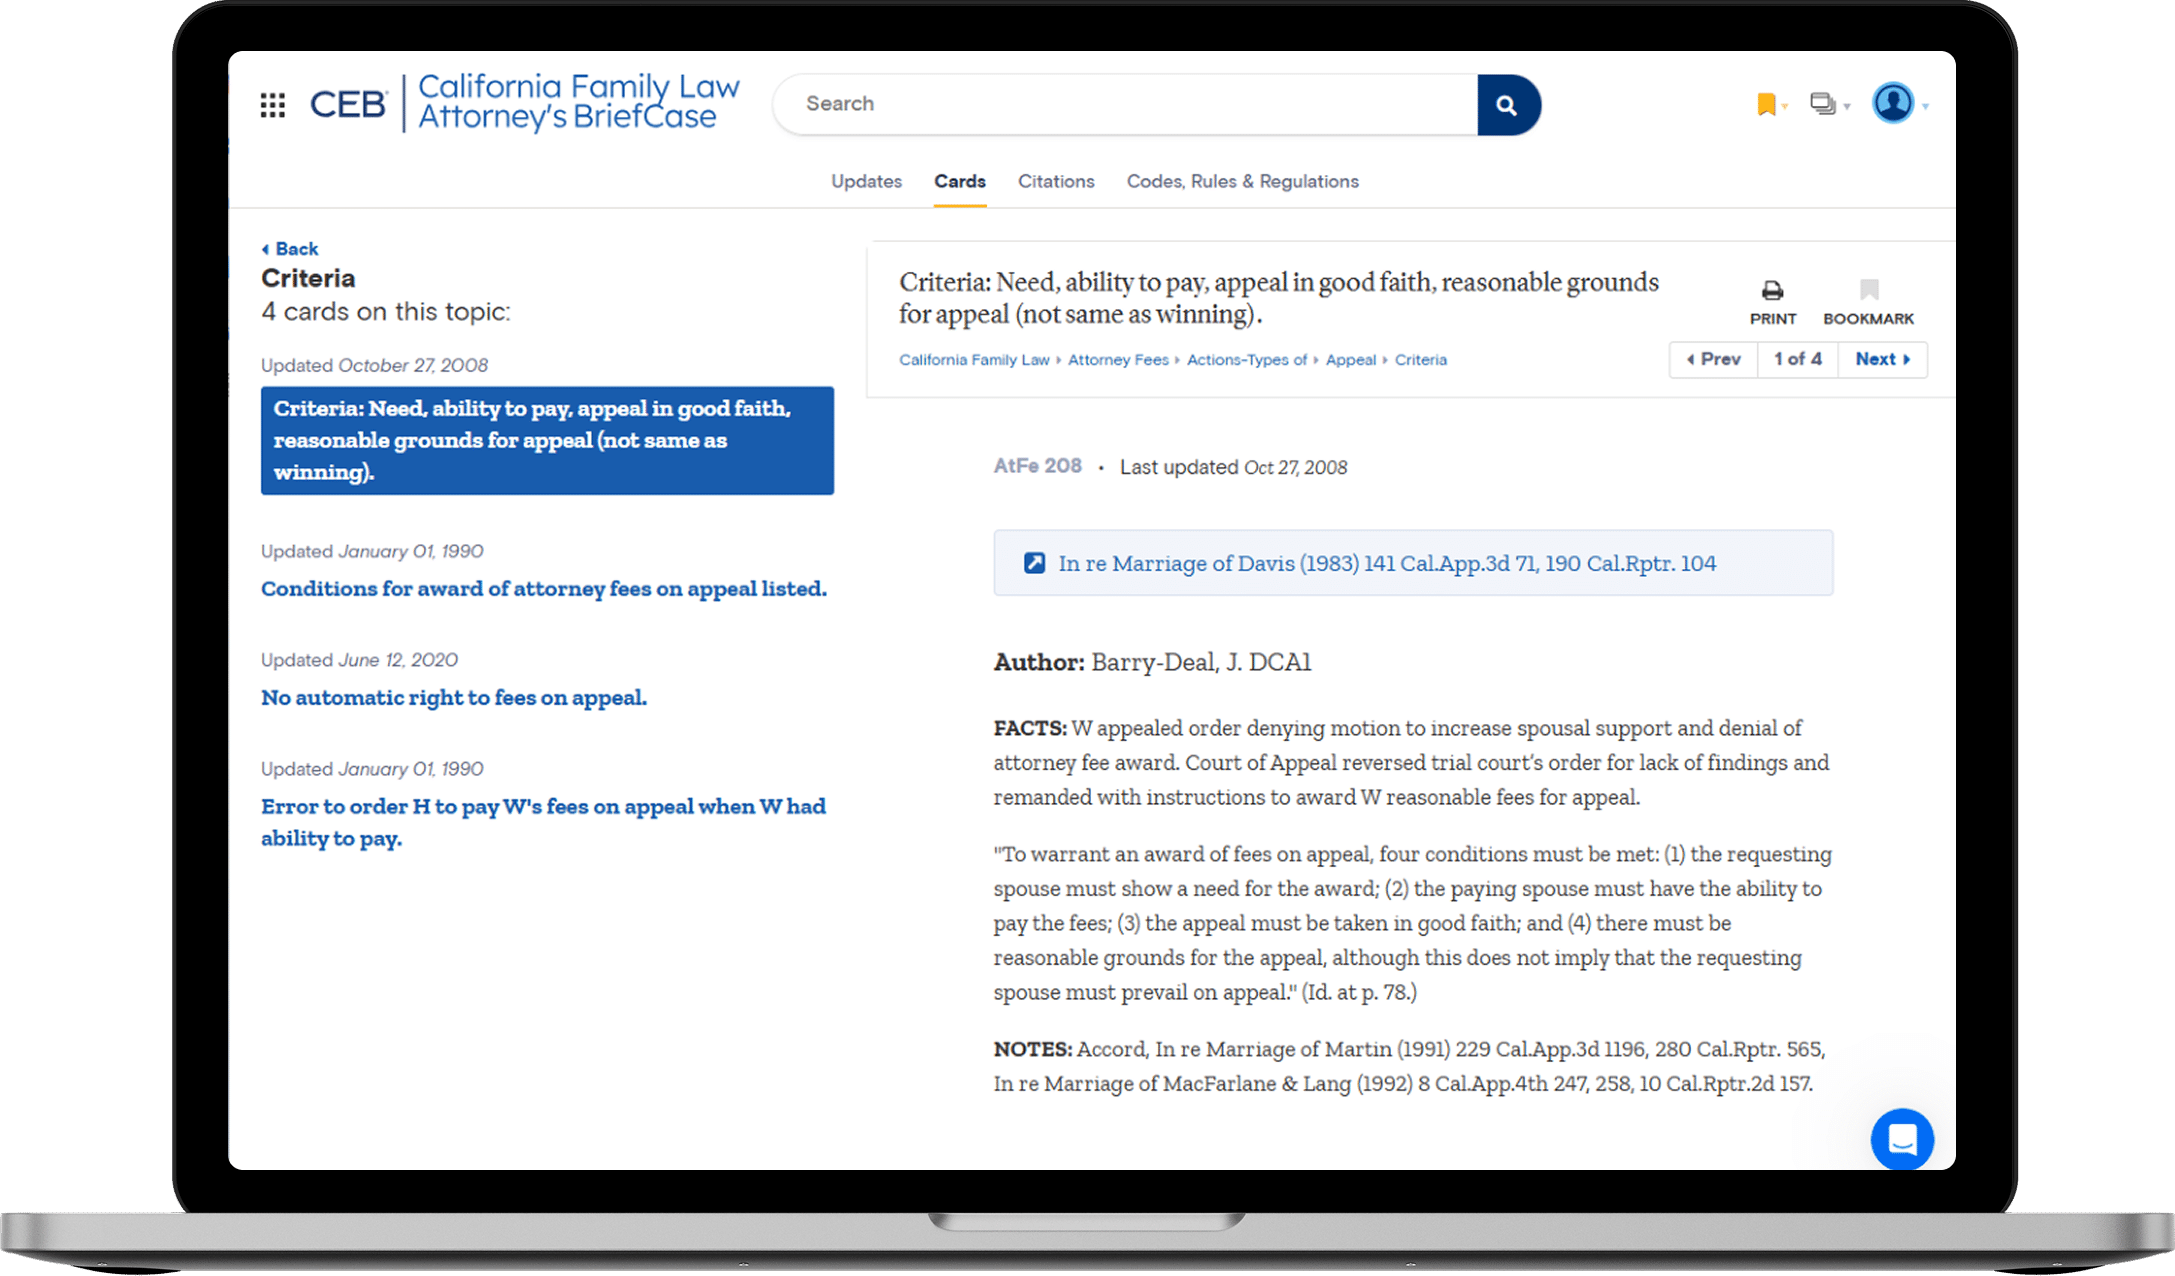Open the stacked windows history dropdown
Screen dimensions: 2175x1276
[x=1824, y=104]
